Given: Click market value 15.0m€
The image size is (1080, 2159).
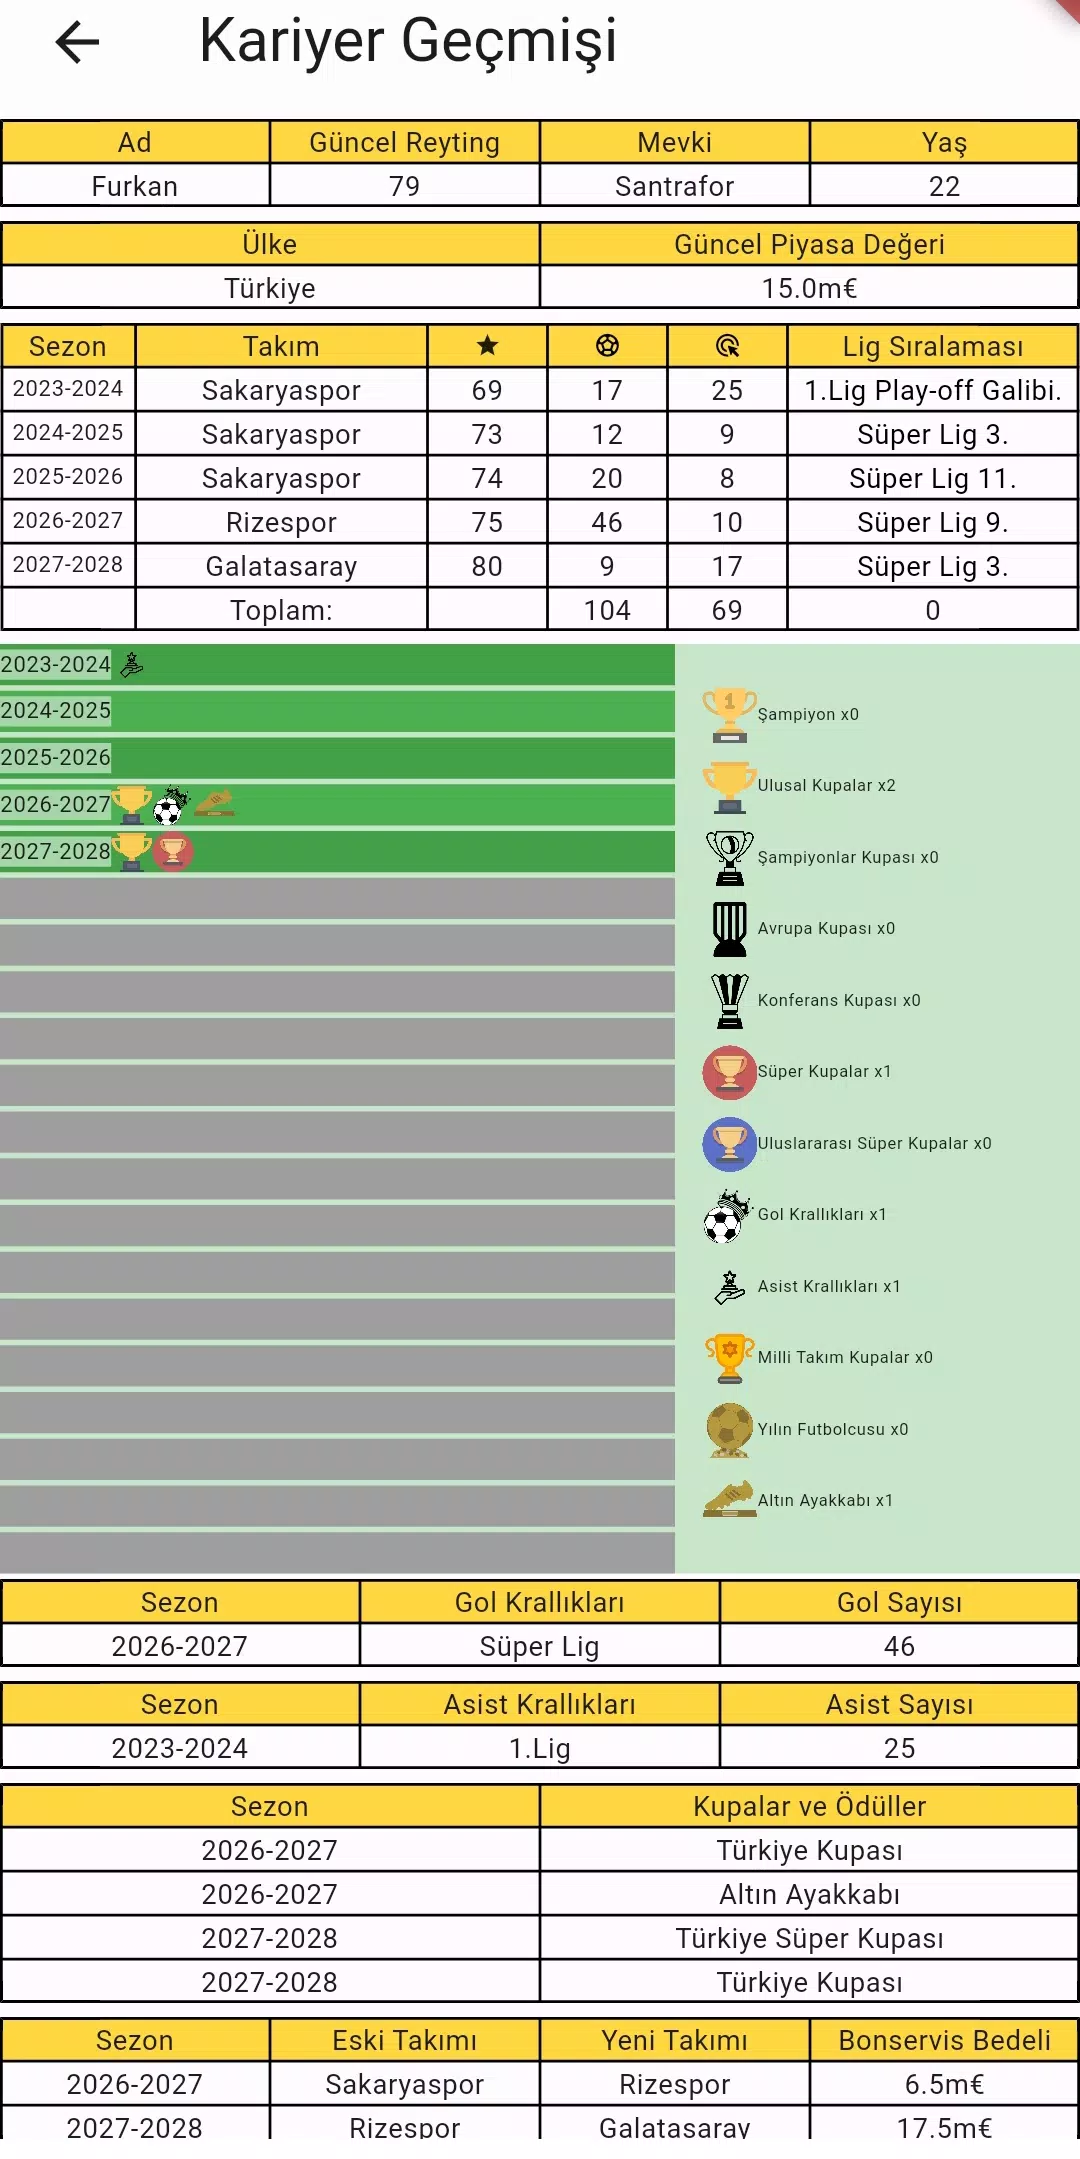Looking at the screenshot, I should [x=809, y=289].
